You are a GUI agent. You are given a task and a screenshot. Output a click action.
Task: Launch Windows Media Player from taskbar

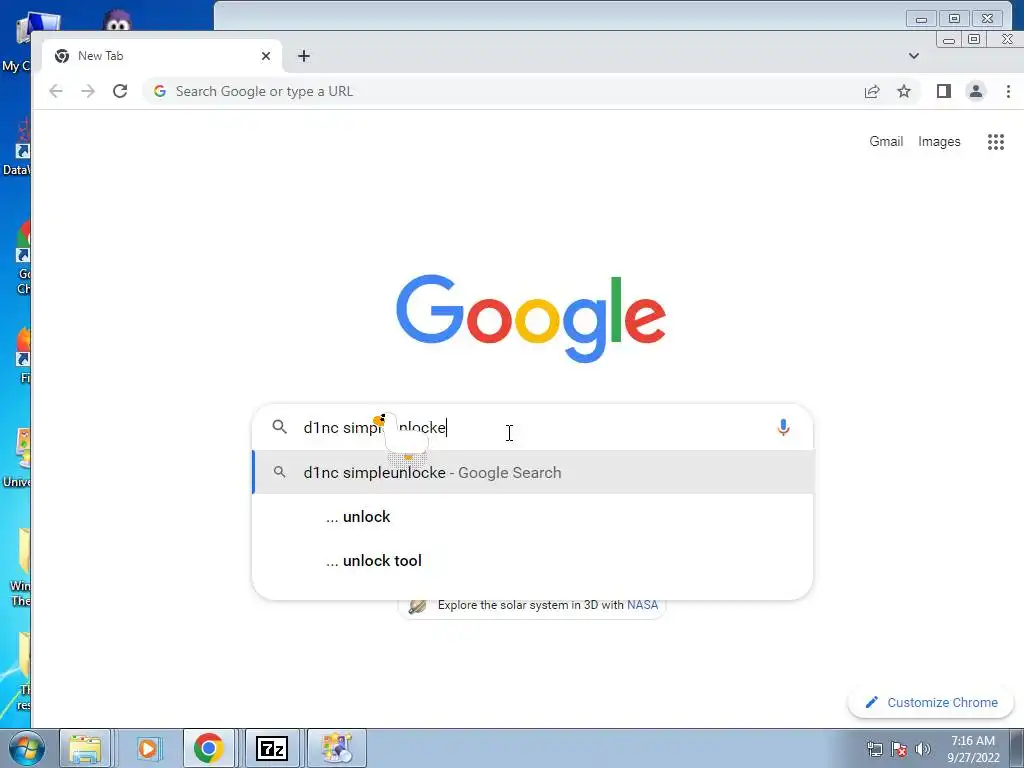[x=149, y=748]
